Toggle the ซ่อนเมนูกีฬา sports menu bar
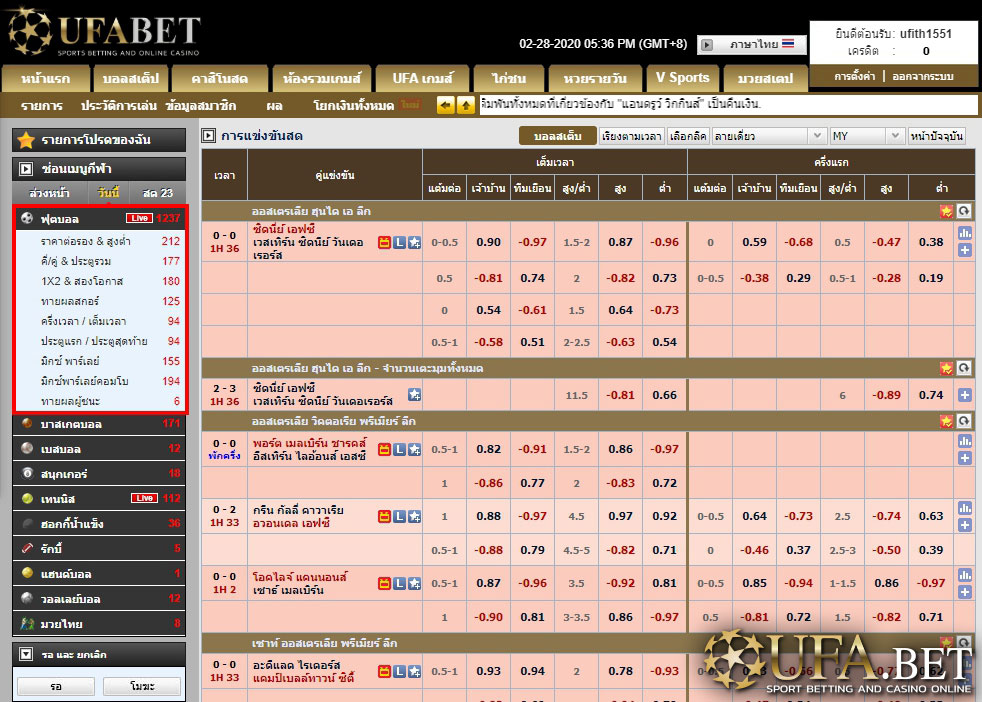The height and width of the screenshot is (702, 982). [x=99, y=168]
